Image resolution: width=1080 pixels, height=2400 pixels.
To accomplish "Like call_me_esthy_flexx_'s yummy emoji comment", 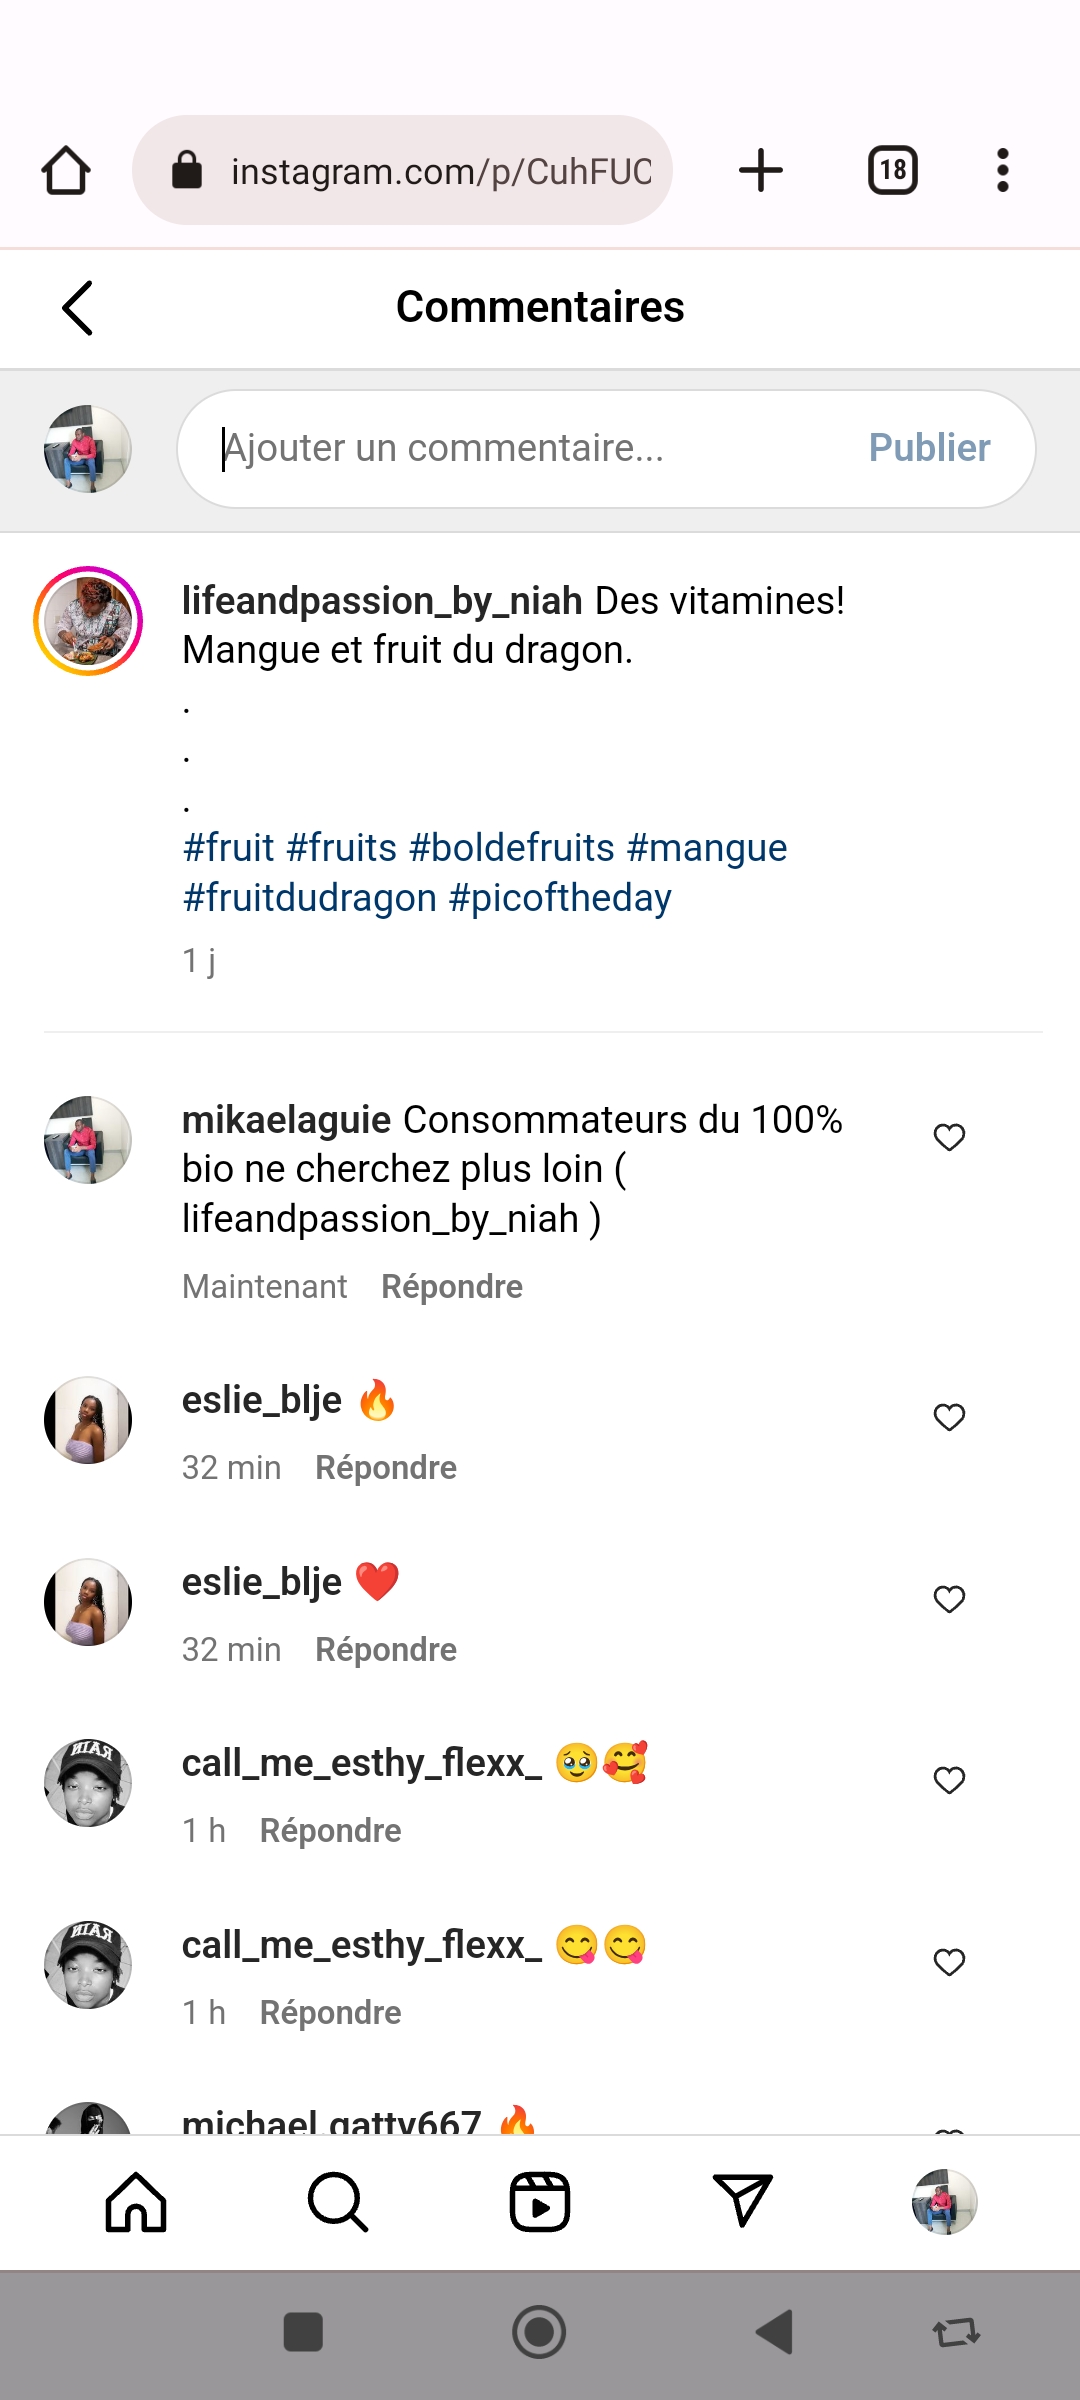I will tap(949, 1962).
